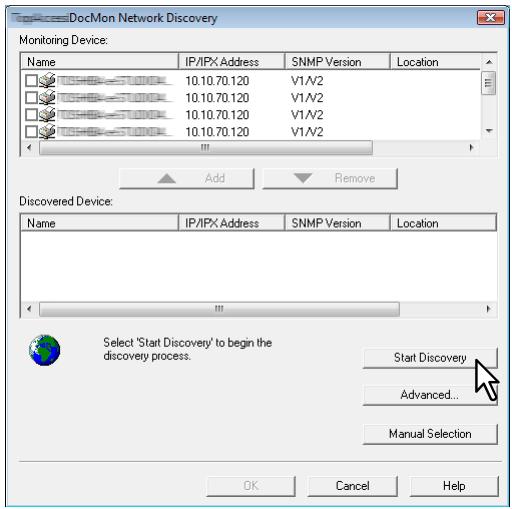512x509 pixels.
Task: Tick the checkbox of the first monitoring device row
Action: tap(31, 81)
